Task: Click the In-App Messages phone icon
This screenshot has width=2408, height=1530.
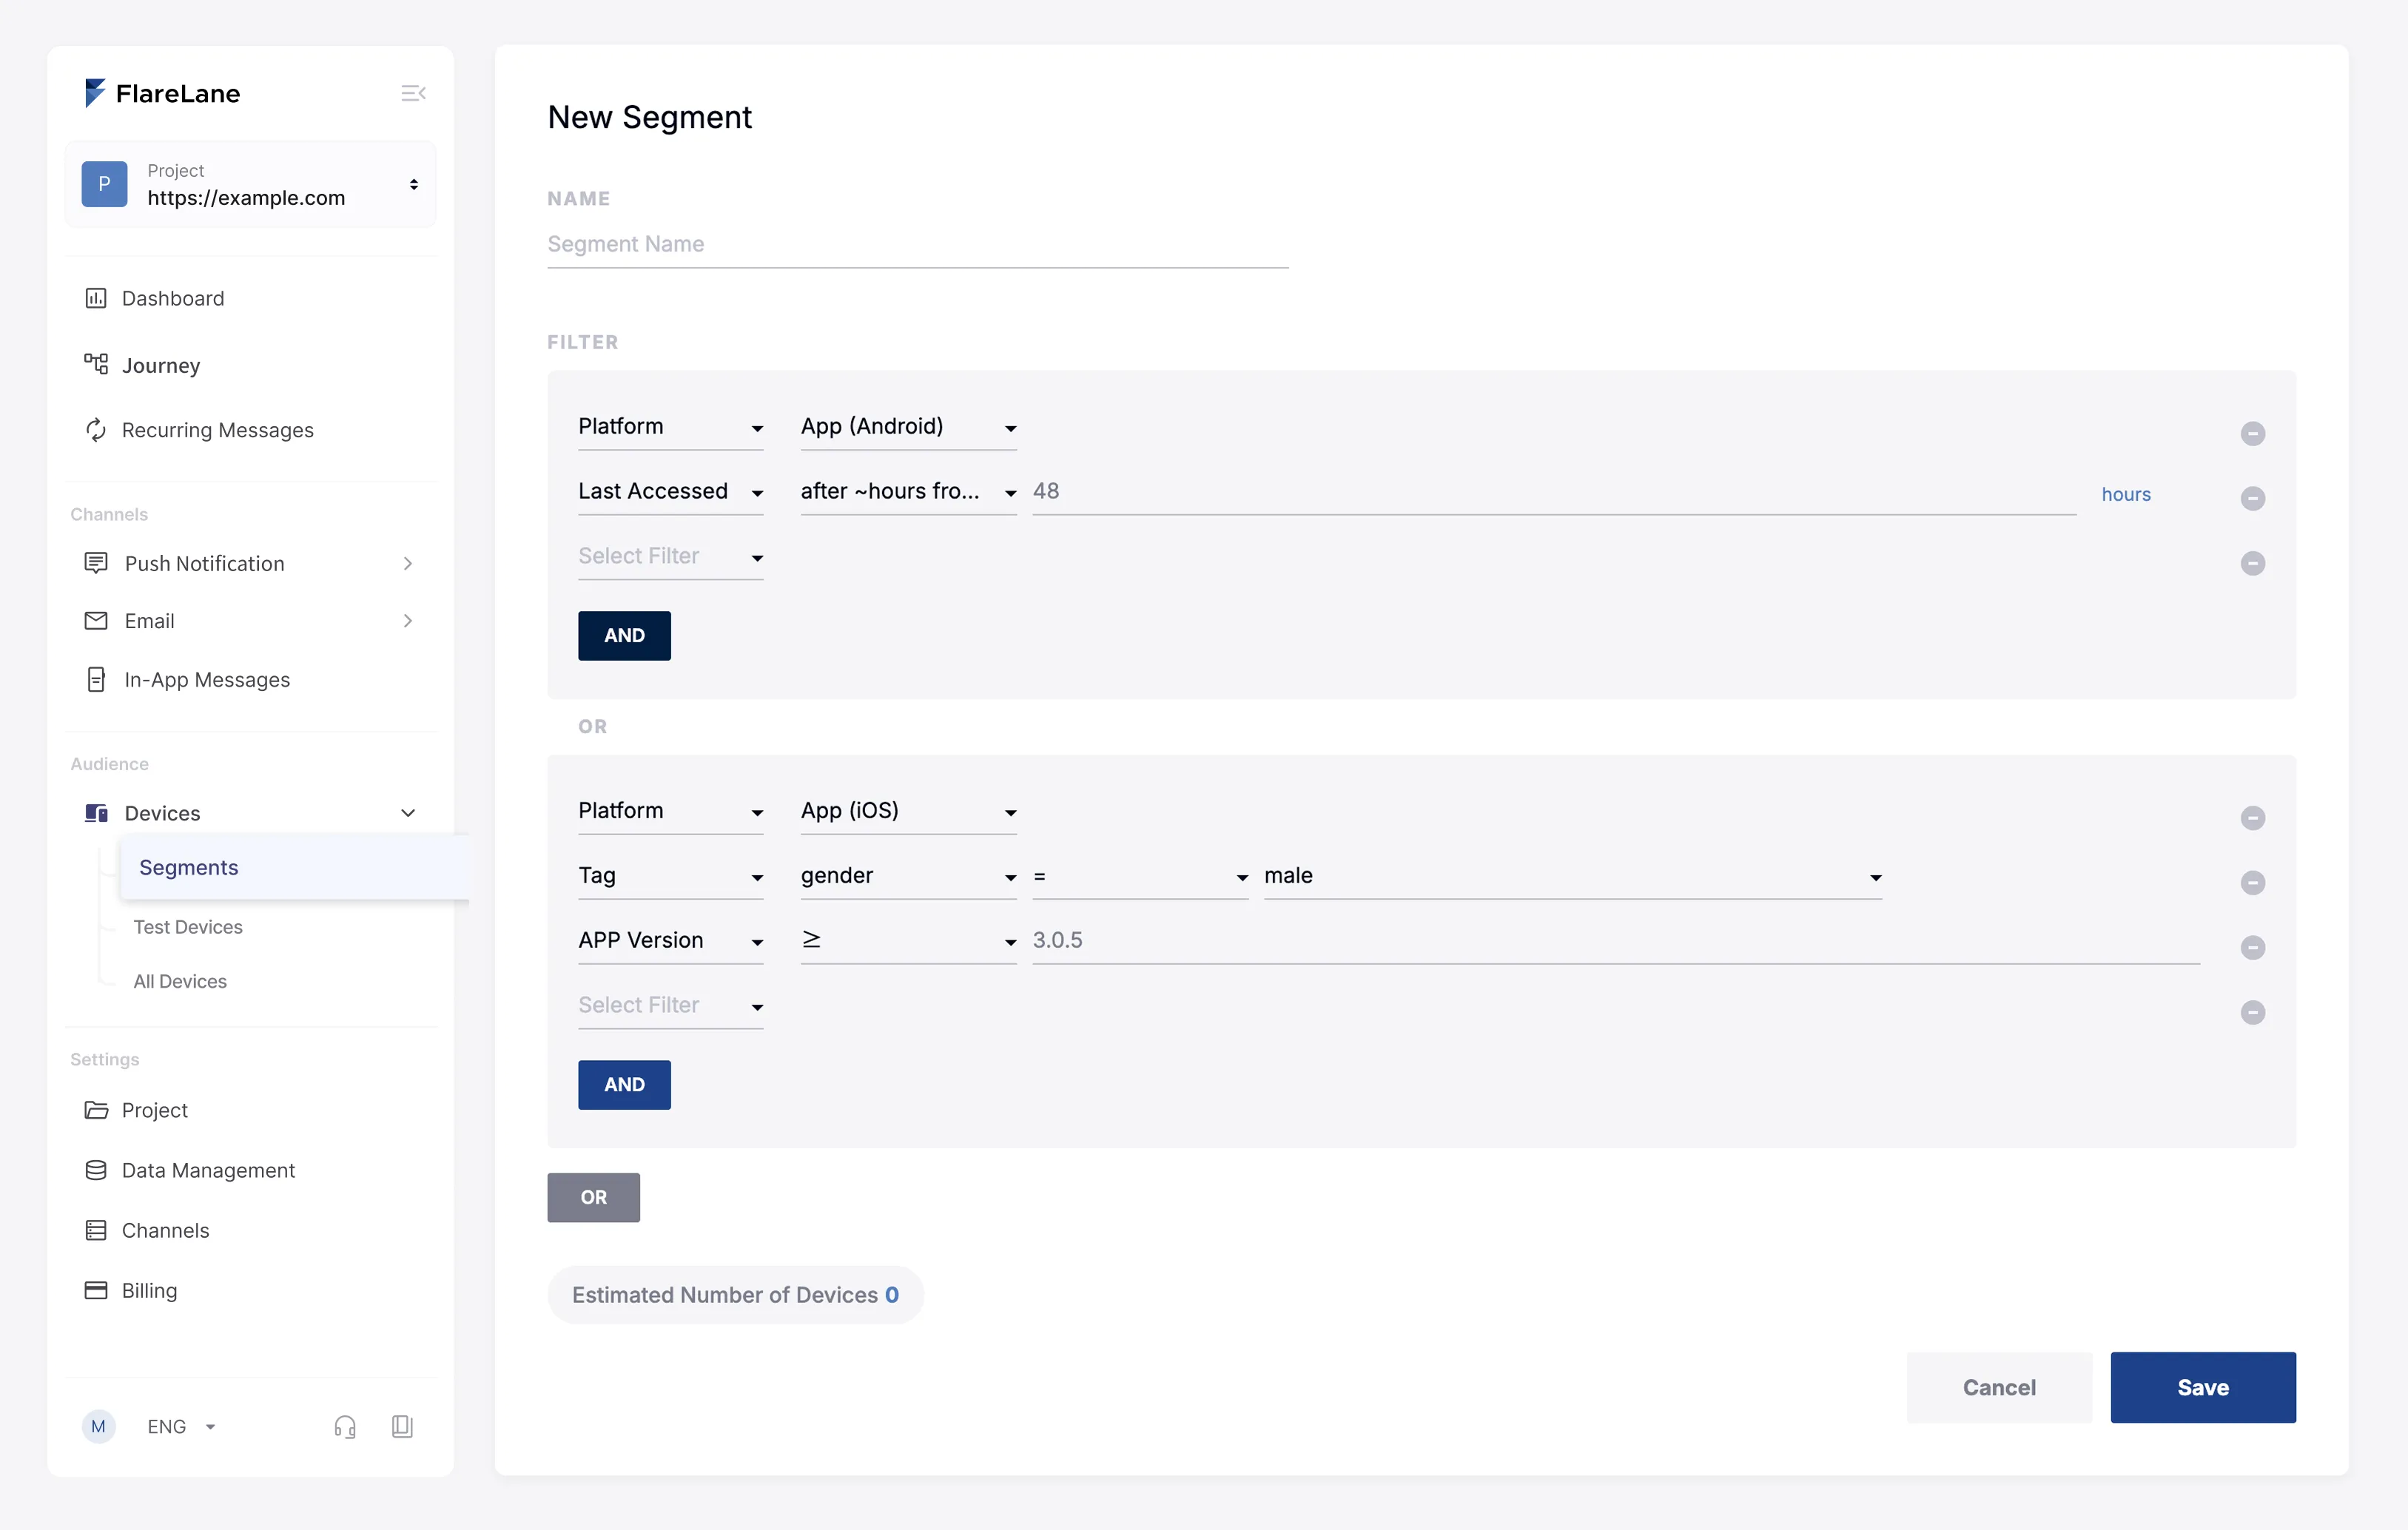Action: [x=96, y=679]
